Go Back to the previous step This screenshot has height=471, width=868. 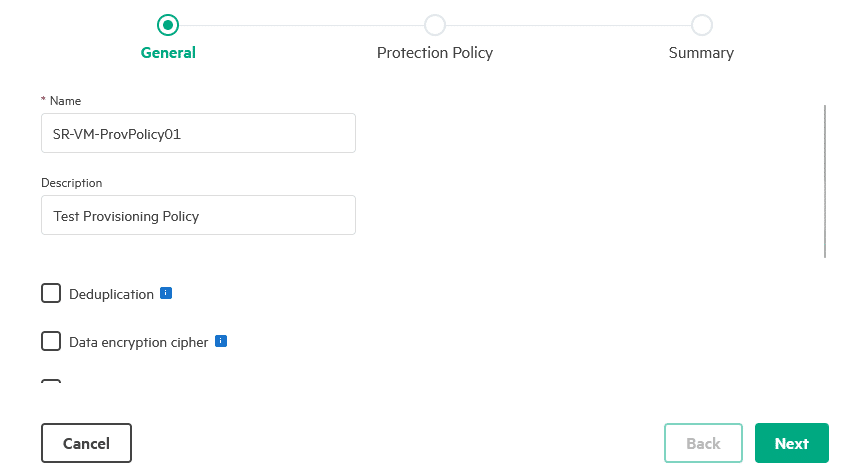pos(703,443)
